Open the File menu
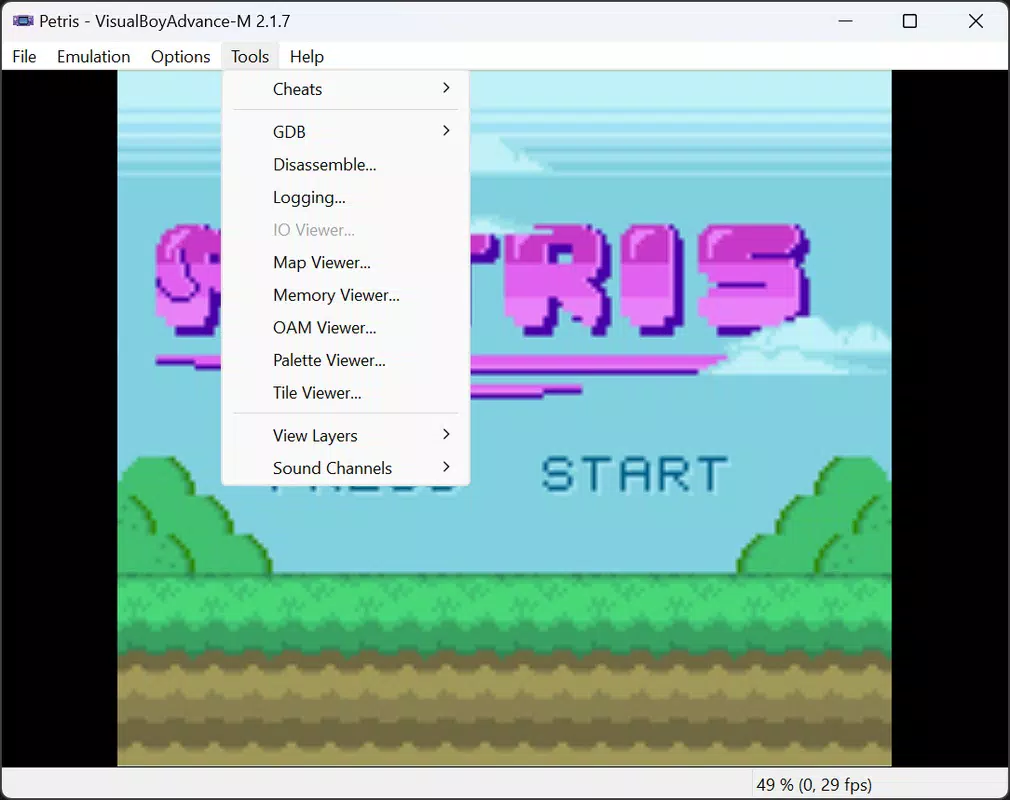The height and width of the screenshot is (800, 1010). 24,57
